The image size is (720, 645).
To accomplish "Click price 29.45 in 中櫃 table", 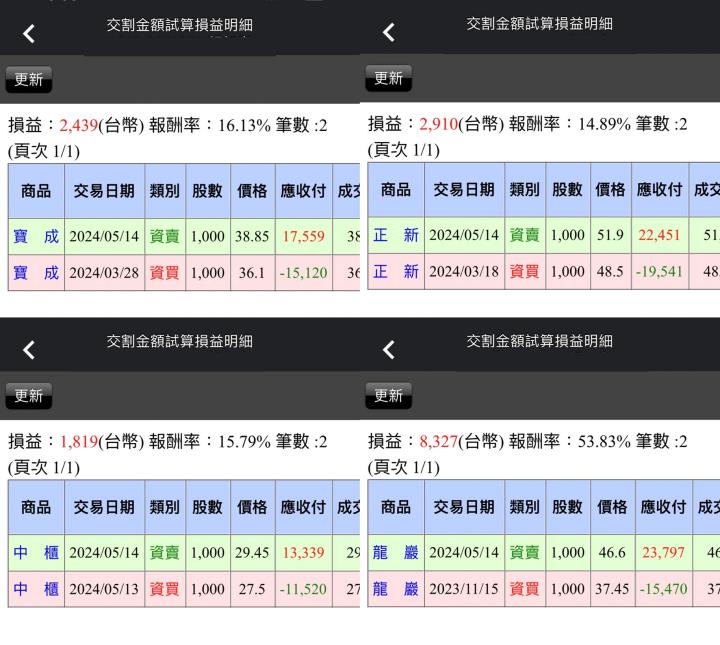I will click(x=252, y=552).
